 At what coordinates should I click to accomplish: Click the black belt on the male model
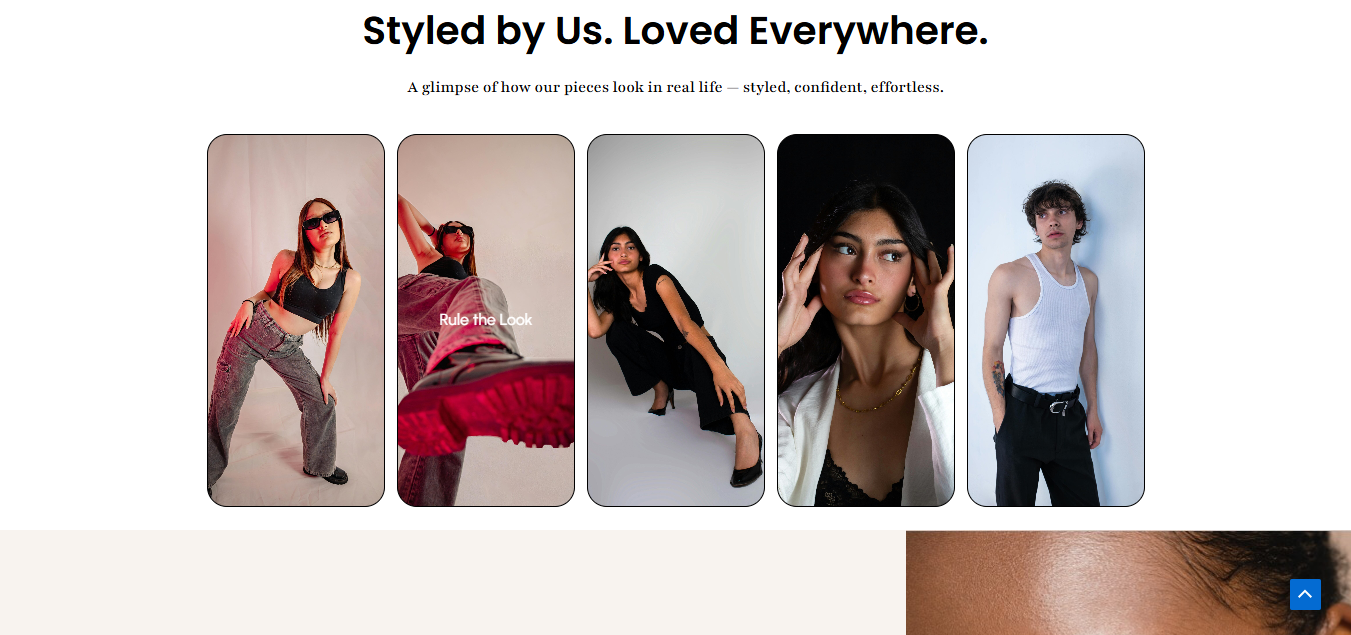[1045, 398]
